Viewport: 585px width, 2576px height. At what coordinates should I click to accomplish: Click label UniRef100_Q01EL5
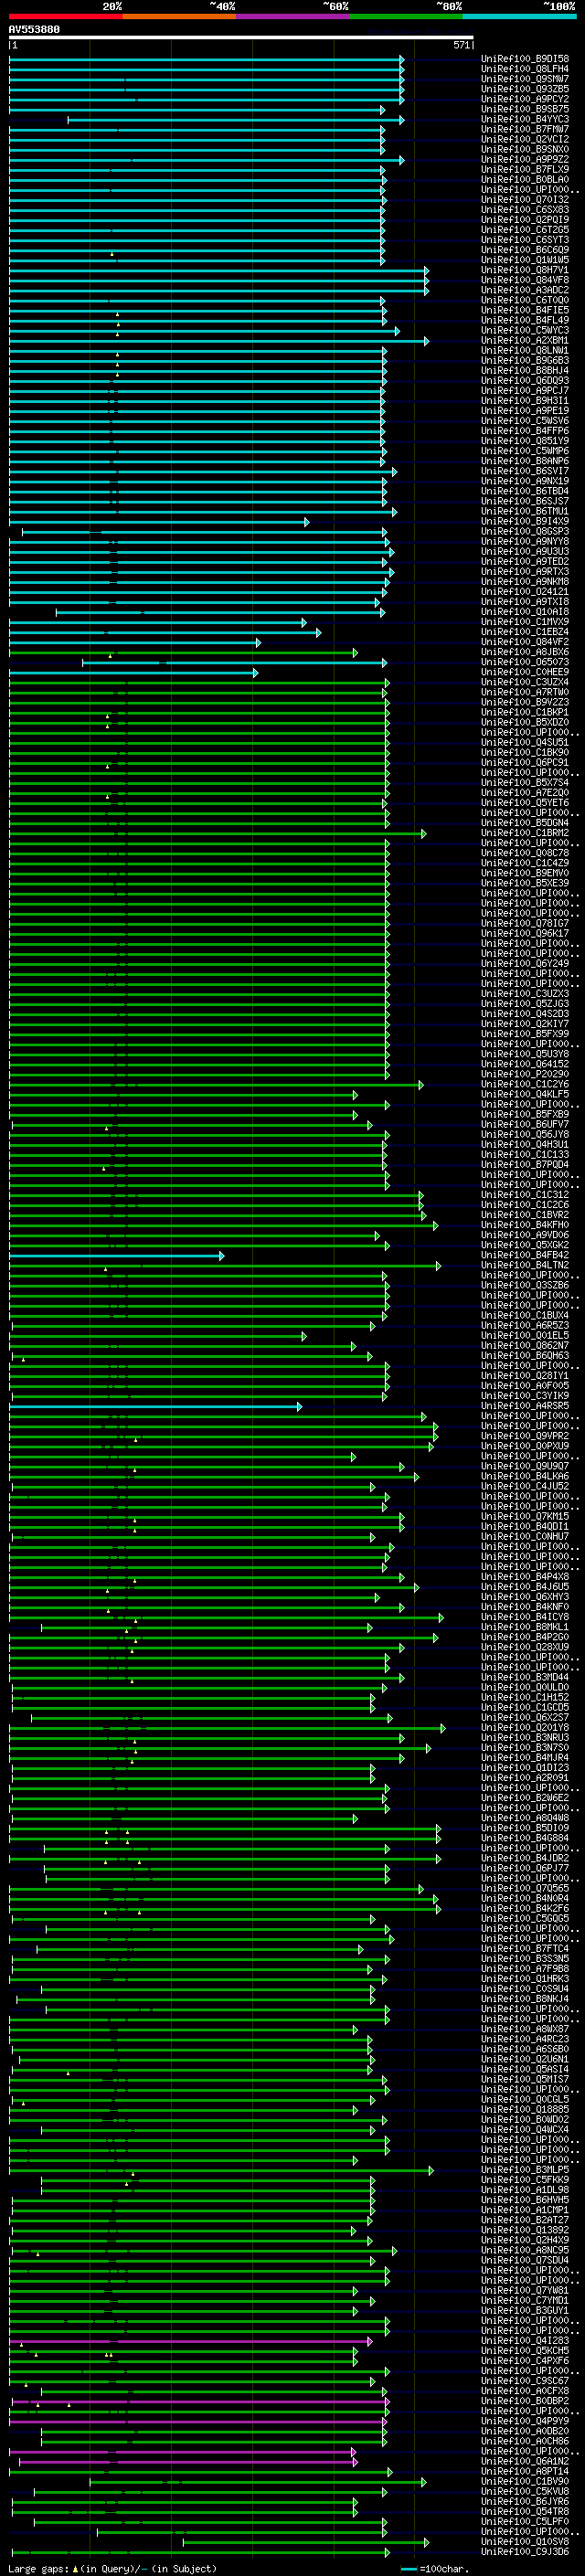(525, 1335)
